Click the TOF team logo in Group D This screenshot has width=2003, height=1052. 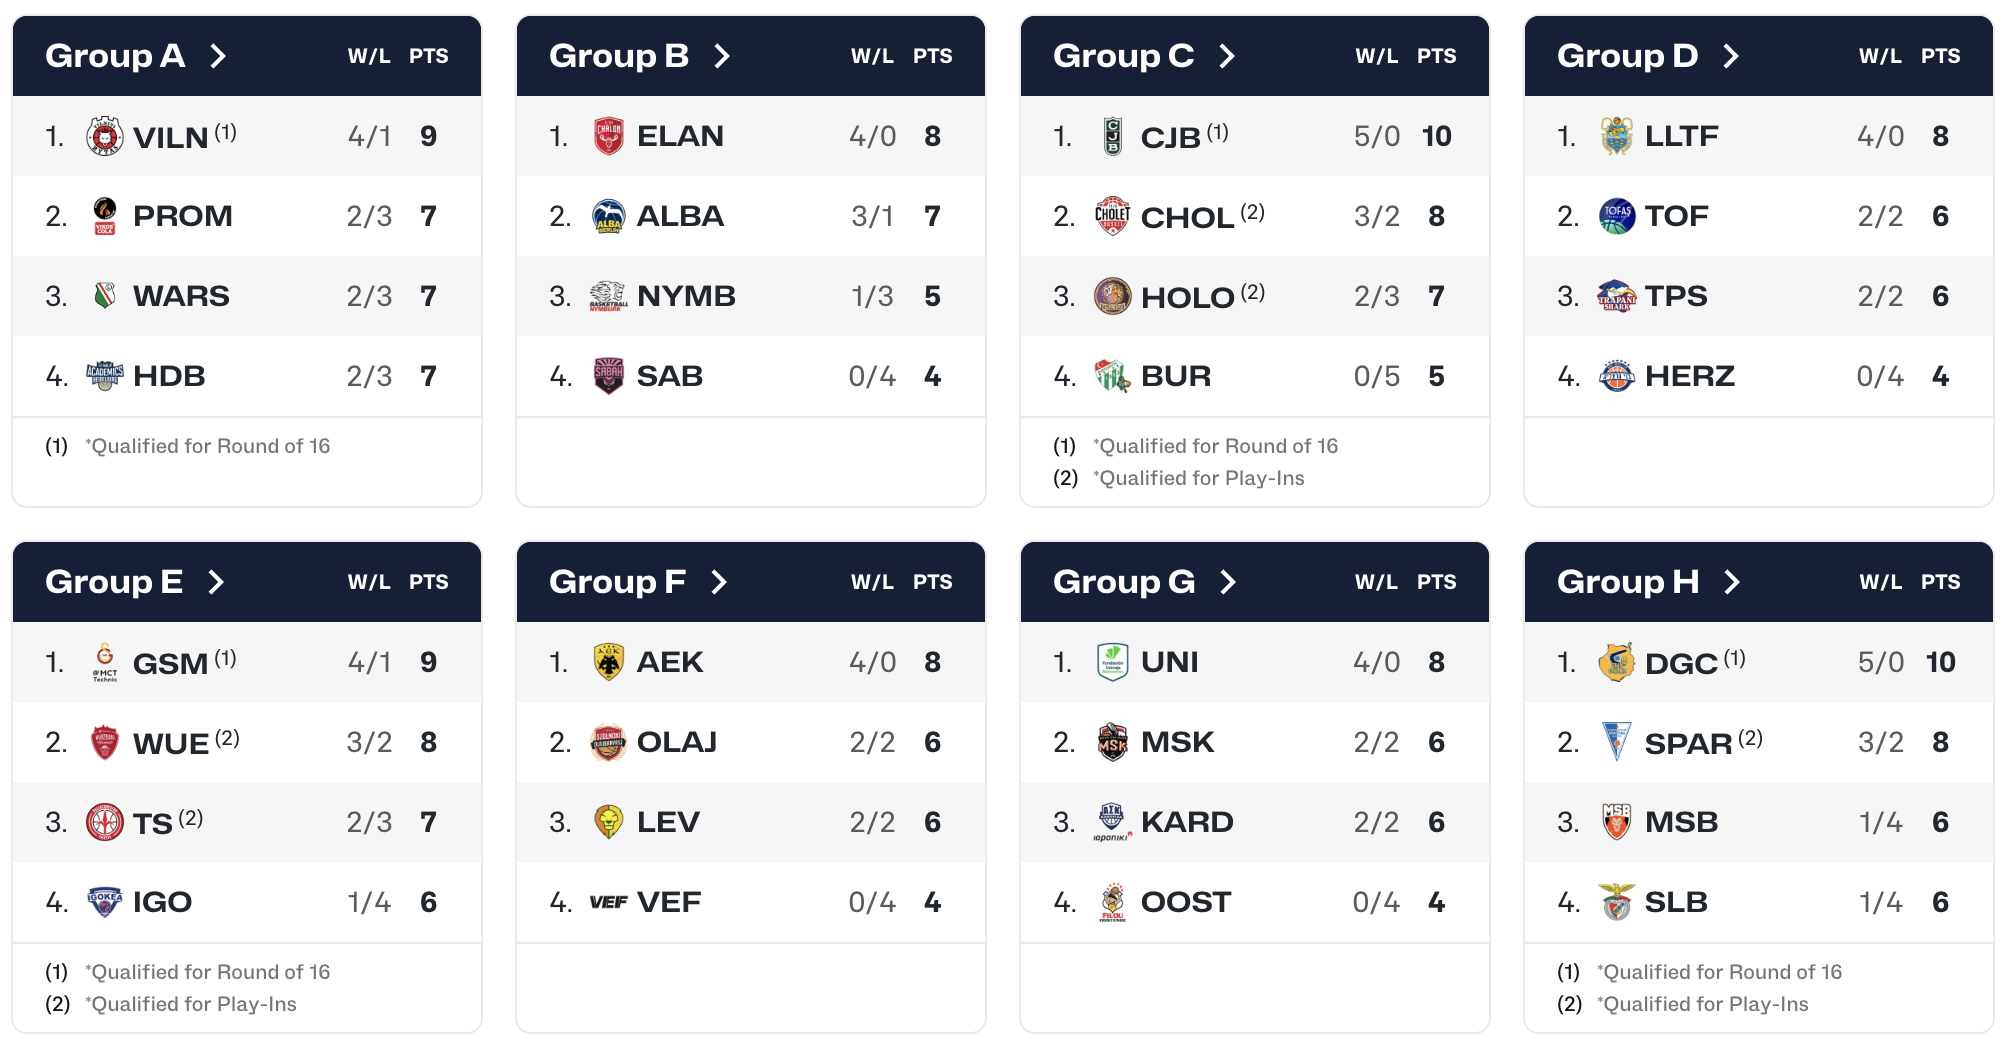(1617, 216)
